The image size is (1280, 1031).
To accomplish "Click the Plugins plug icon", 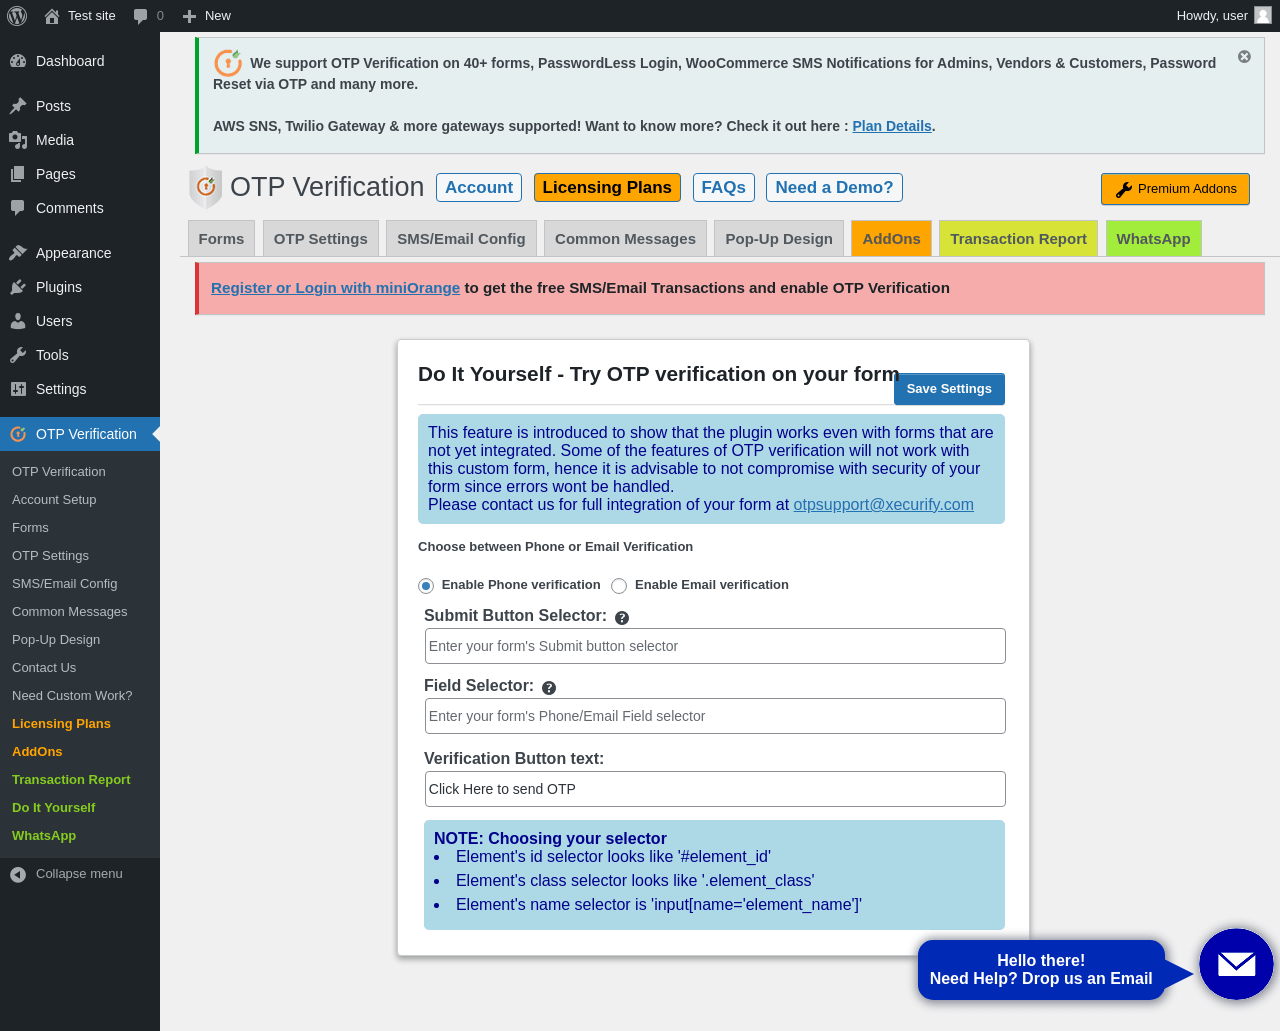I will [x=18, y=287].
